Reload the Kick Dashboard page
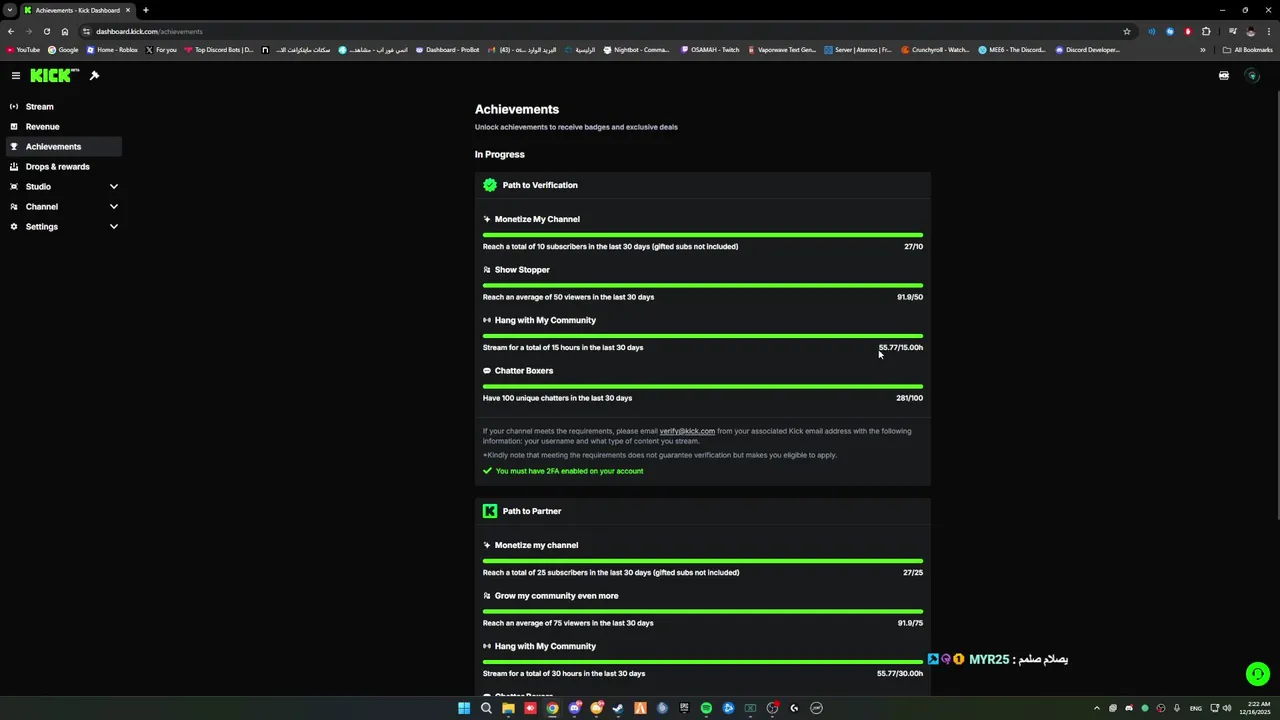The height and width of the screenshot is (720, 1280). tap(46, 31)
